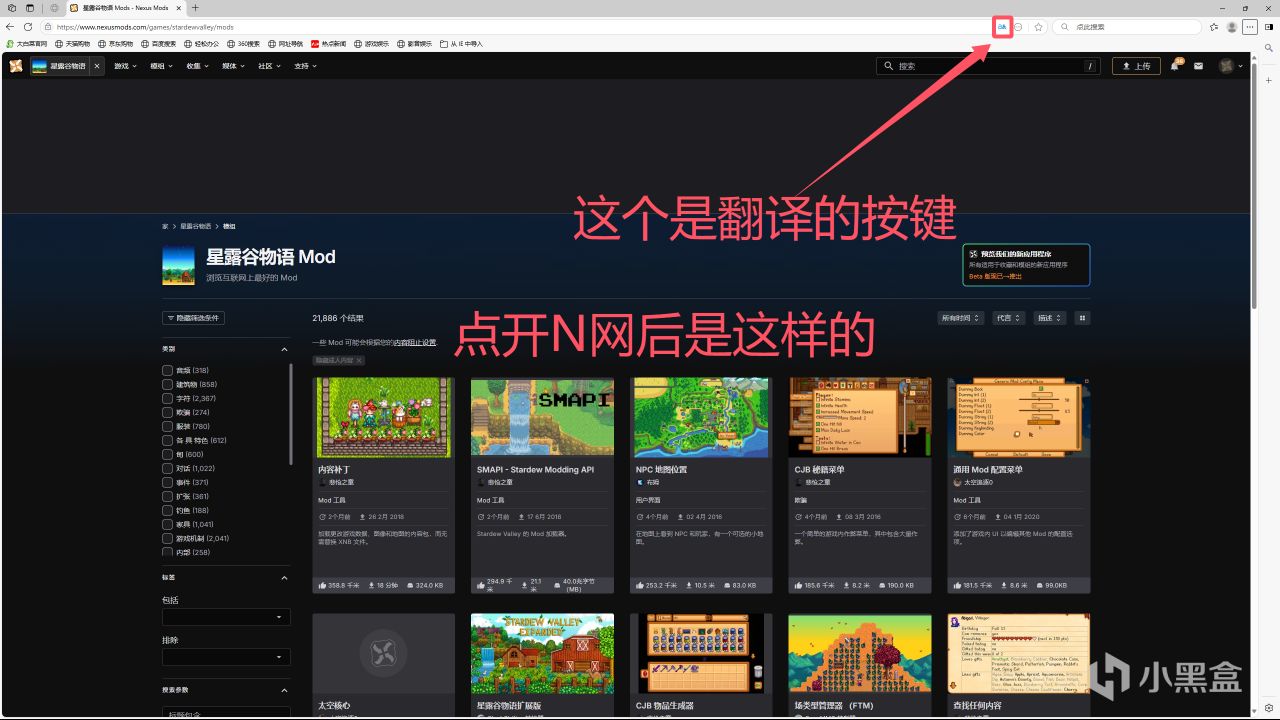Screen dimensions: 1280x720
Task: Open the 支持 navigation menu
Action: coord(305,66)
